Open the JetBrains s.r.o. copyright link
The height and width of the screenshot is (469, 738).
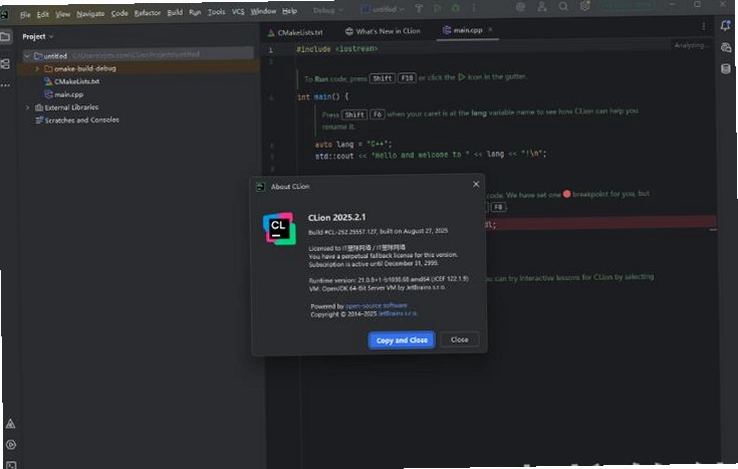pyautogui.click(x=397, y=313)
